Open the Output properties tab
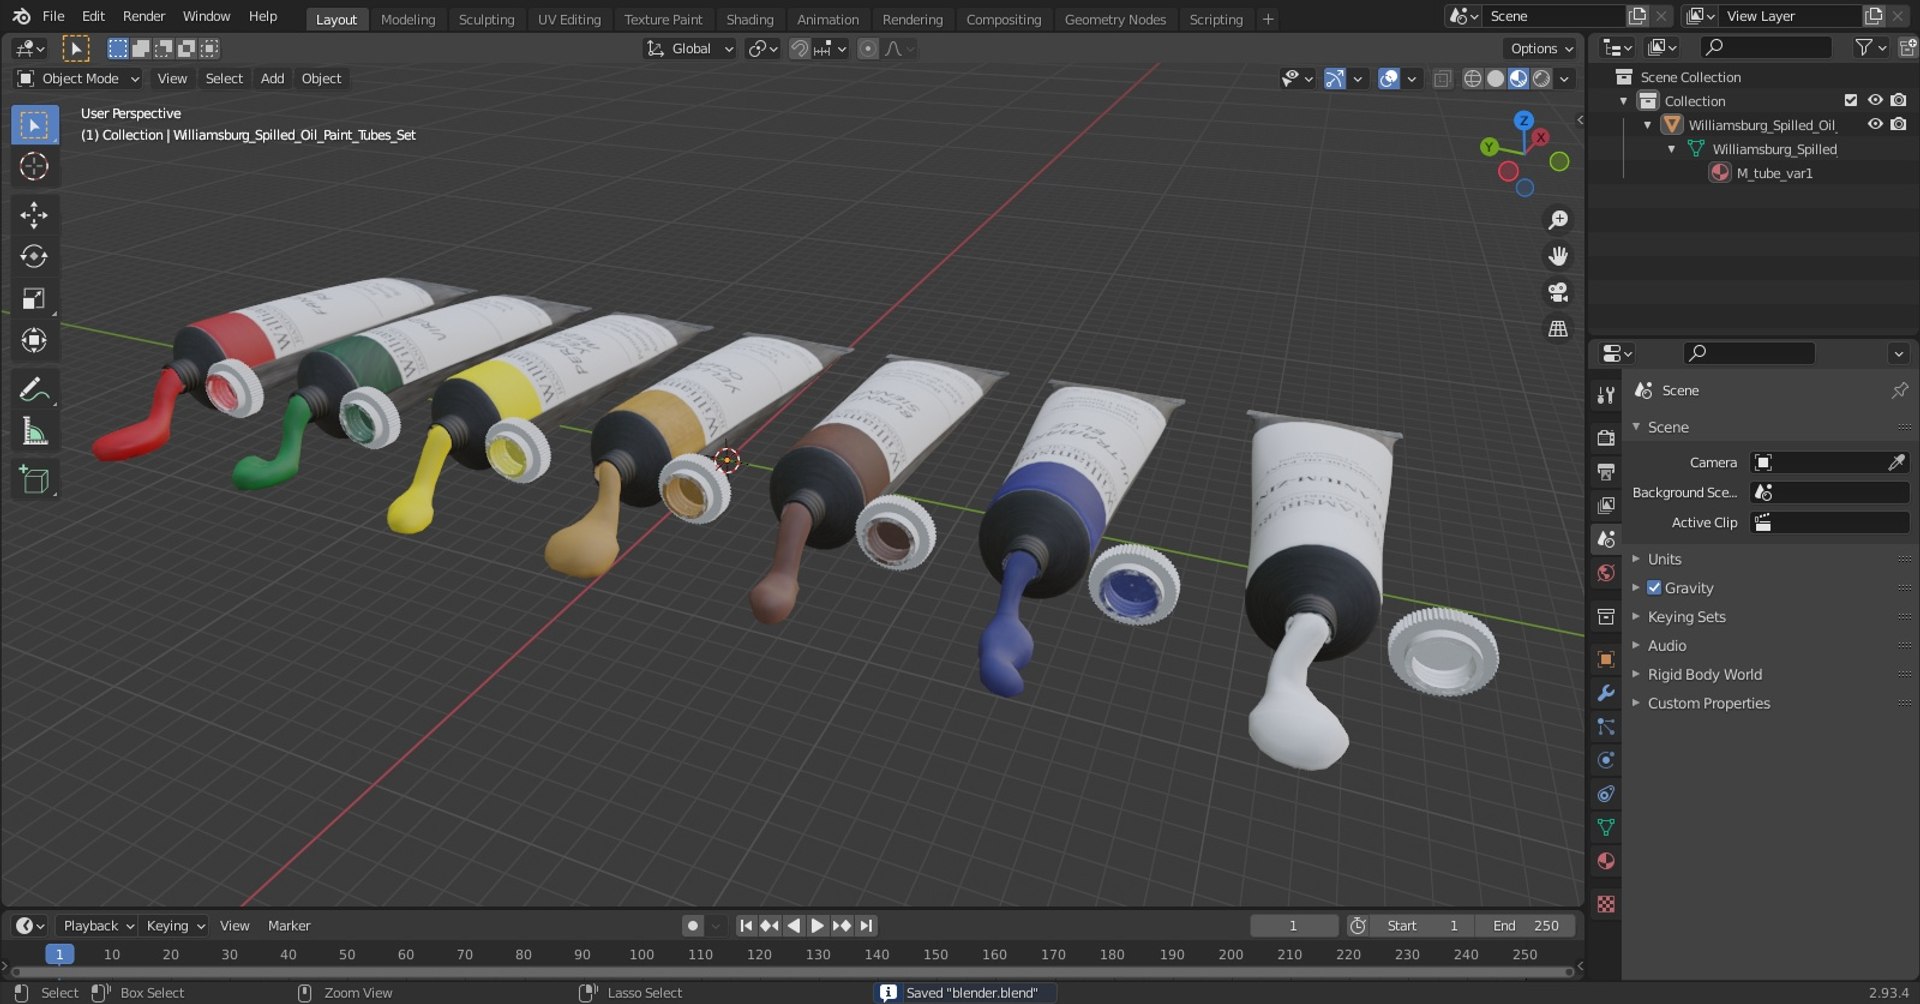The height and width of the screenshot is (1004, 1920). pyautogui.click(x=1606, y=472)
